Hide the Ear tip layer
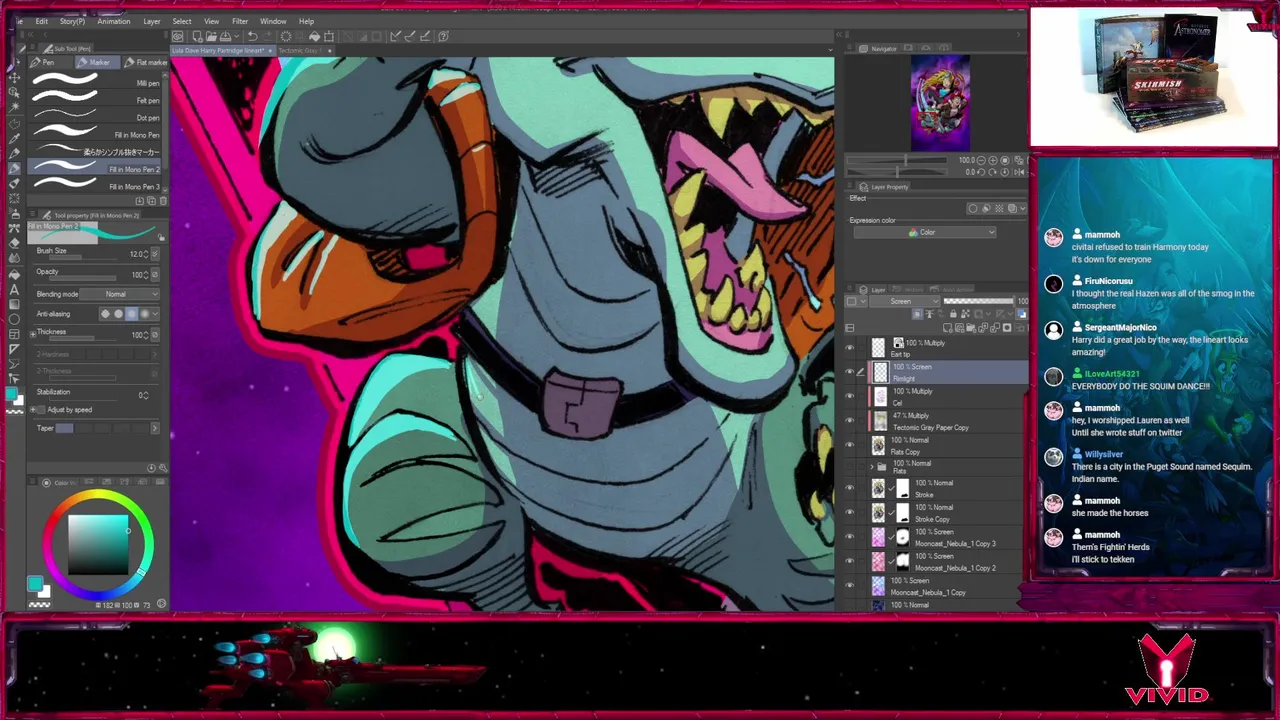The width and height of the screenshot is (1280, 720). coord(849,348)
